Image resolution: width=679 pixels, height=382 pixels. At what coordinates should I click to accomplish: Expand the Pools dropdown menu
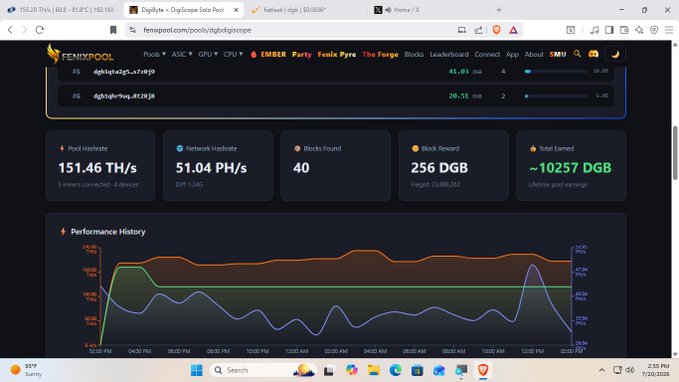pos(154,54)
